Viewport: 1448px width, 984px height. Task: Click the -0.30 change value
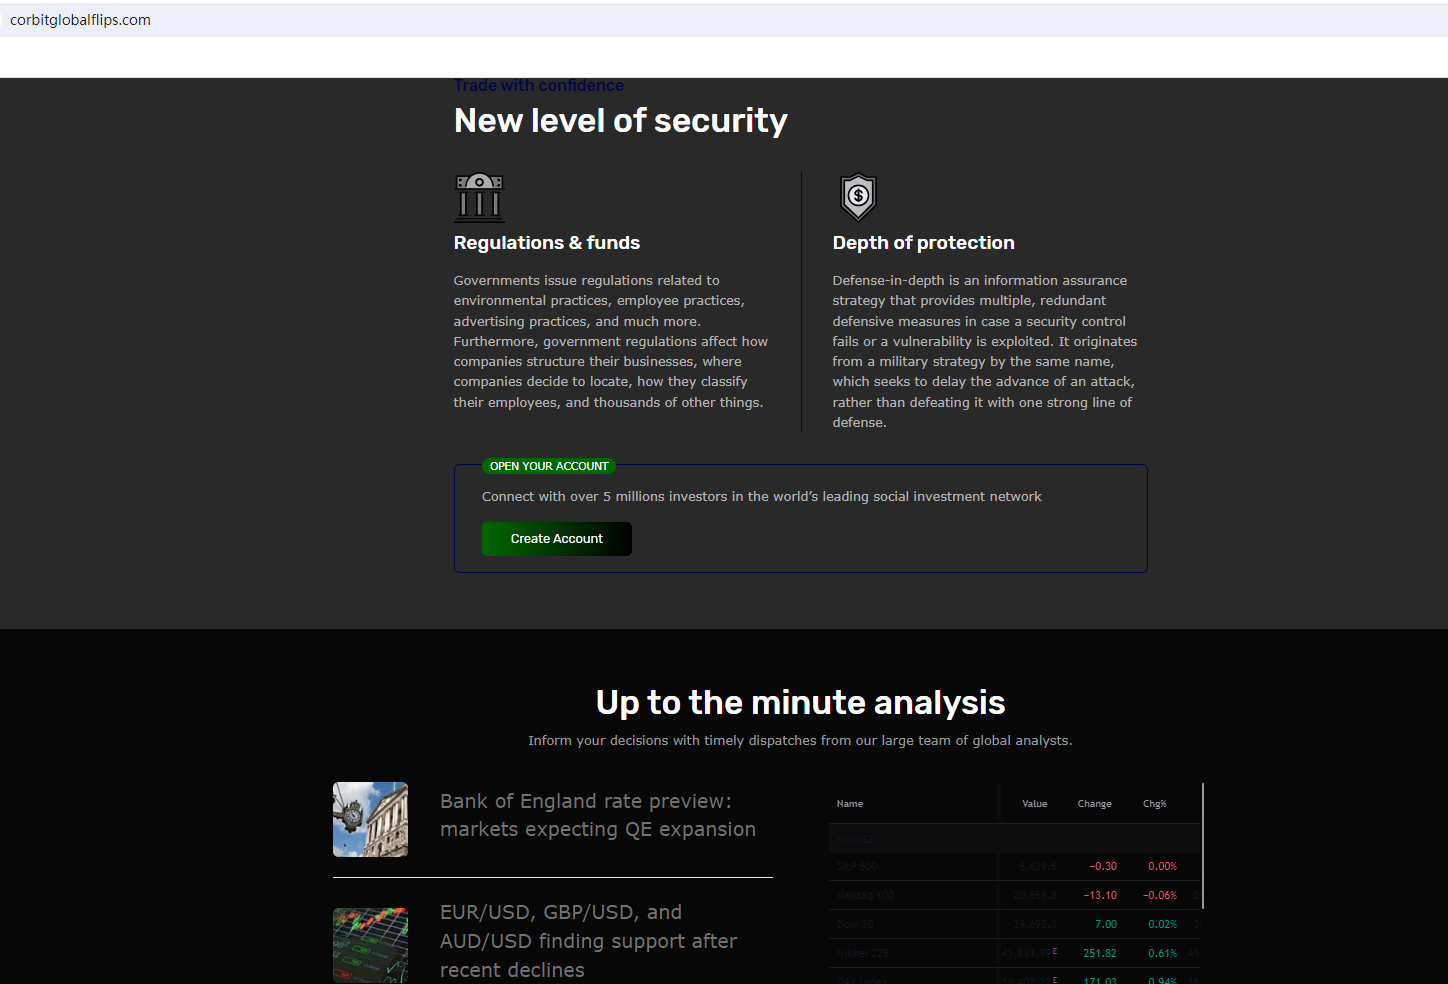[1103, 866]
